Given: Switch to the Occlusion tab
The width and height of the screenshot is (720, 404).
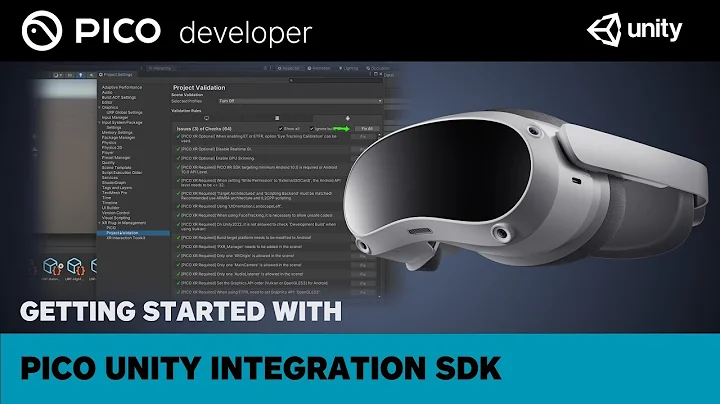Looking at the screenshot, I should pyautogui.click(x=378, y=68).
